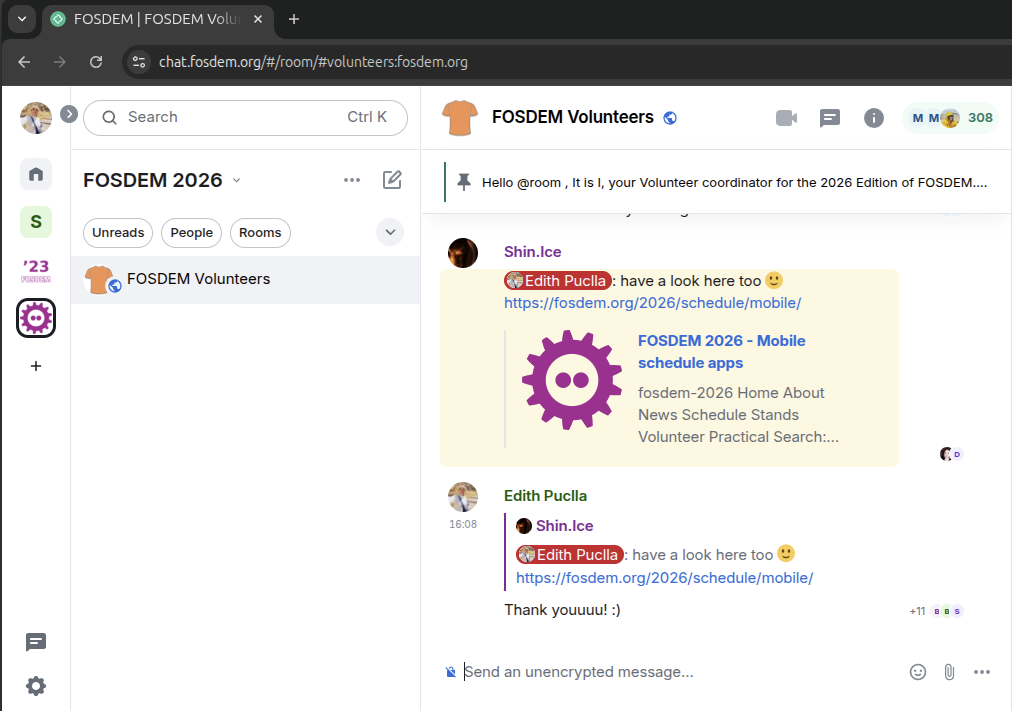Image resolution: width=1012 pixels, height=711 pixels.
Task: Attach a file with paperclip icon
Action: (949, 672)
